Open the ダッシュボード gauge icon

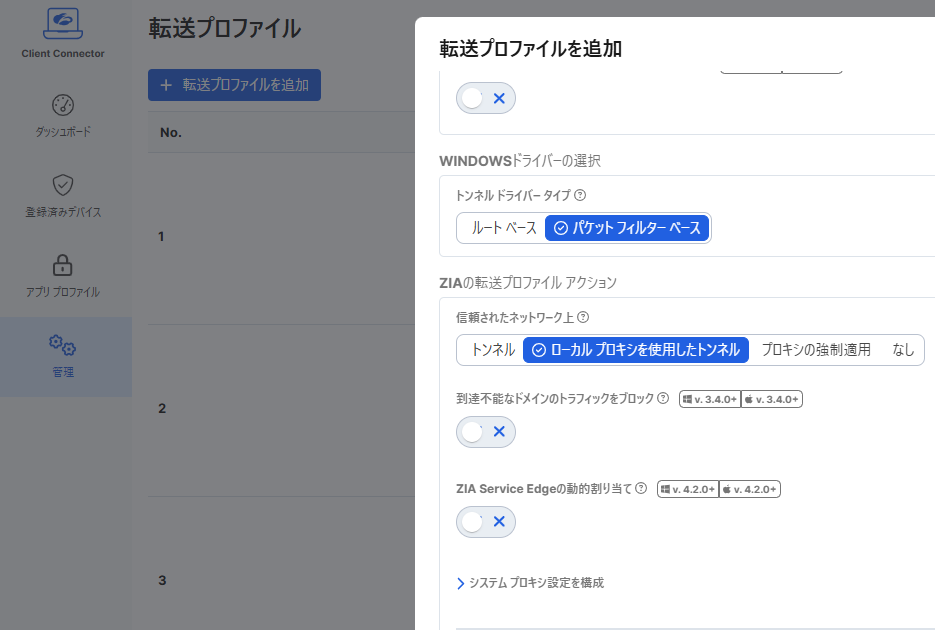coord(63,105)
